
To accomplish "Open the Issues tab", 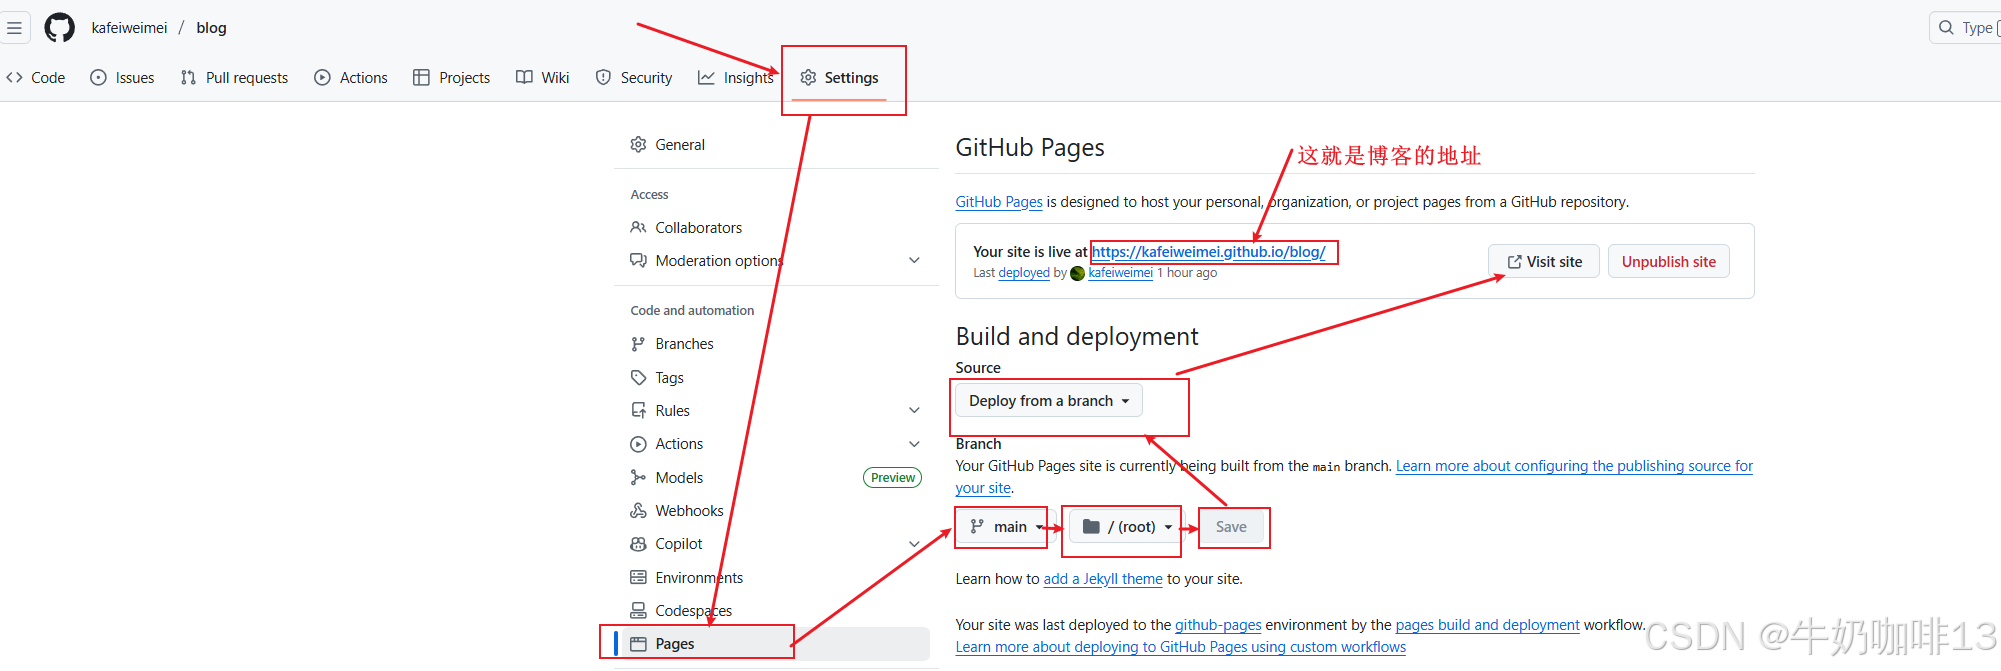I will click(x=122, y=78).
